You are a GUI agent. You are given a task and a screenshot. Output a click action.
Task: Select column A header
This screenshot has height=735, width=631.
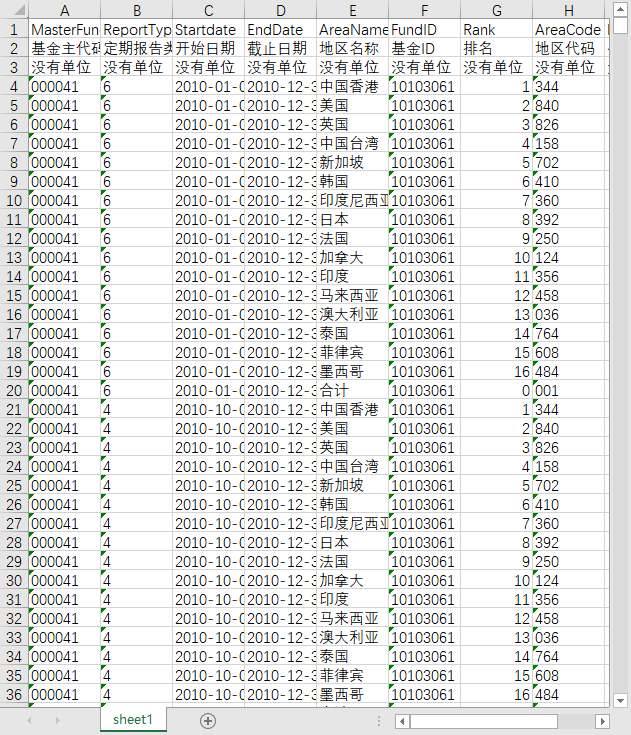[x=65, y=10]
